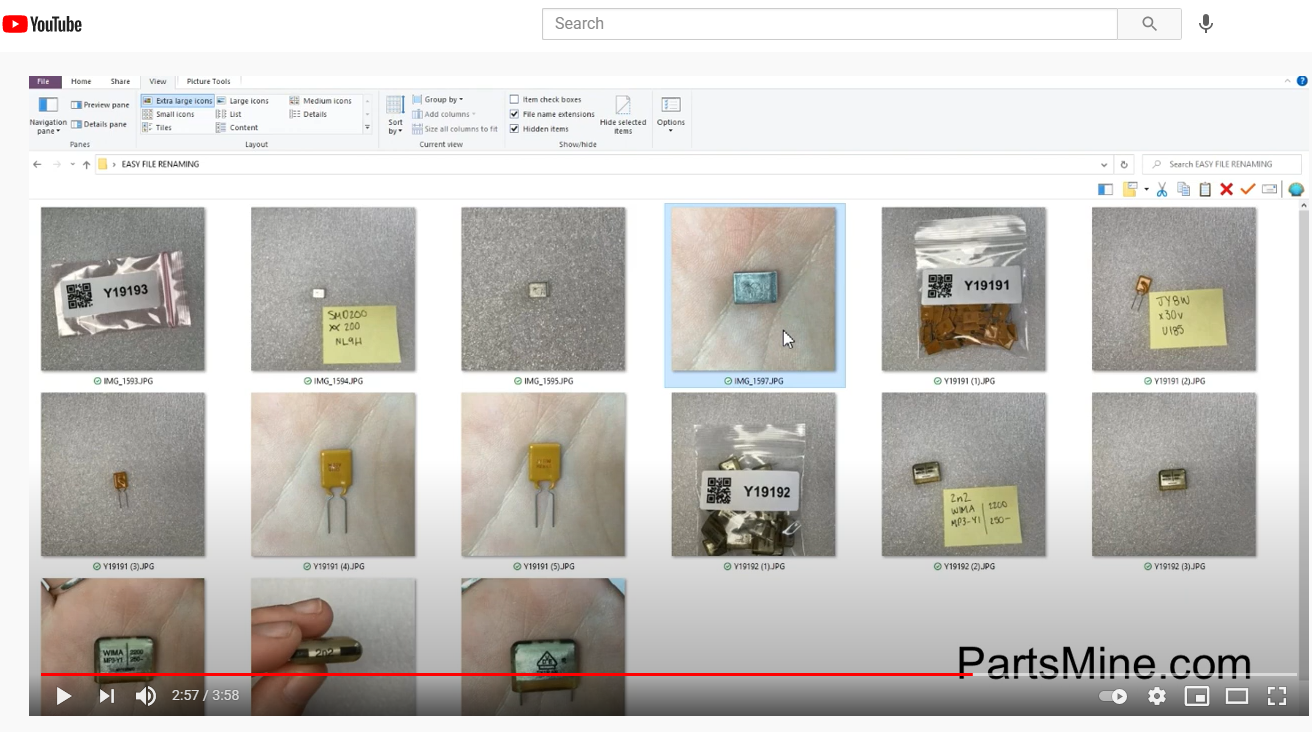Click the Paste icon on the toolbar
Viewport: 1312px width, 732px height.
click(1204, 189)
